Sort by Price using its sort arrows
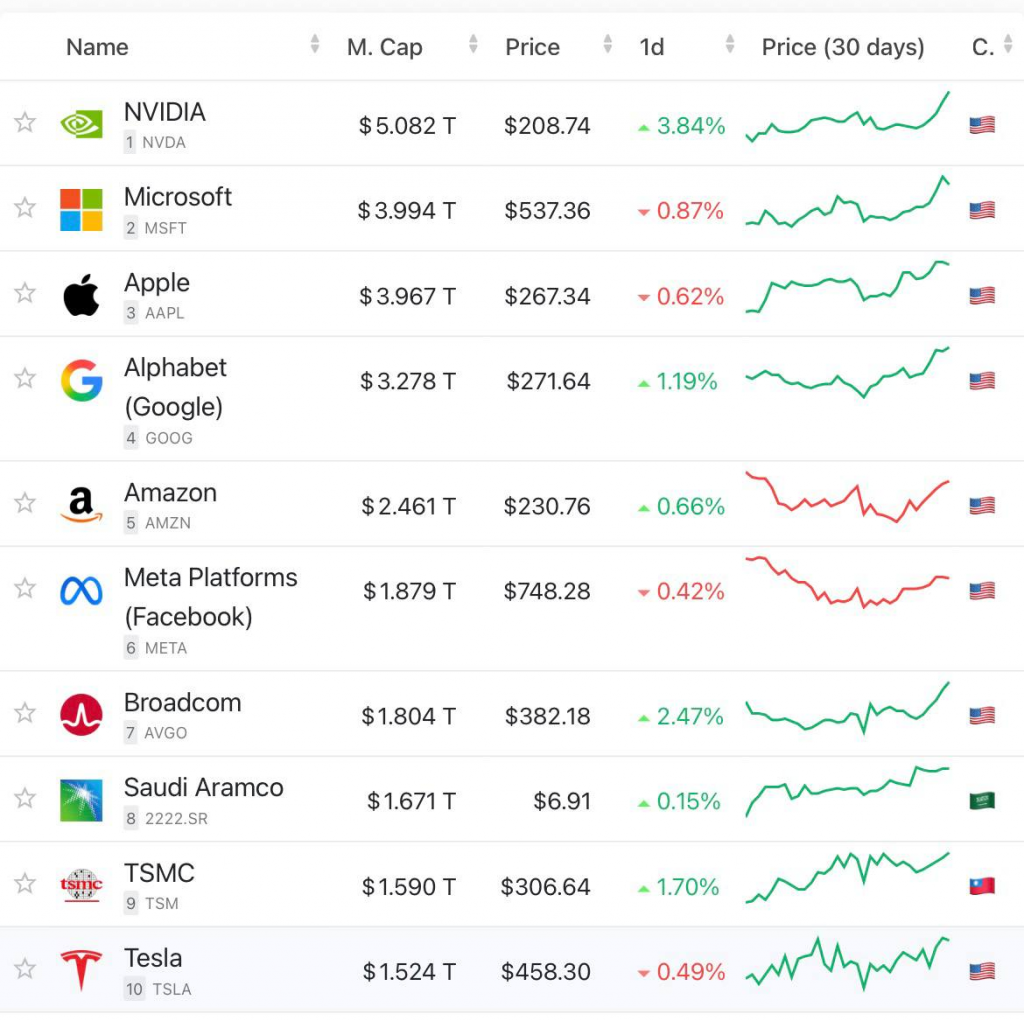Screen dimensions: 1024x1021 tap(607, 44)
